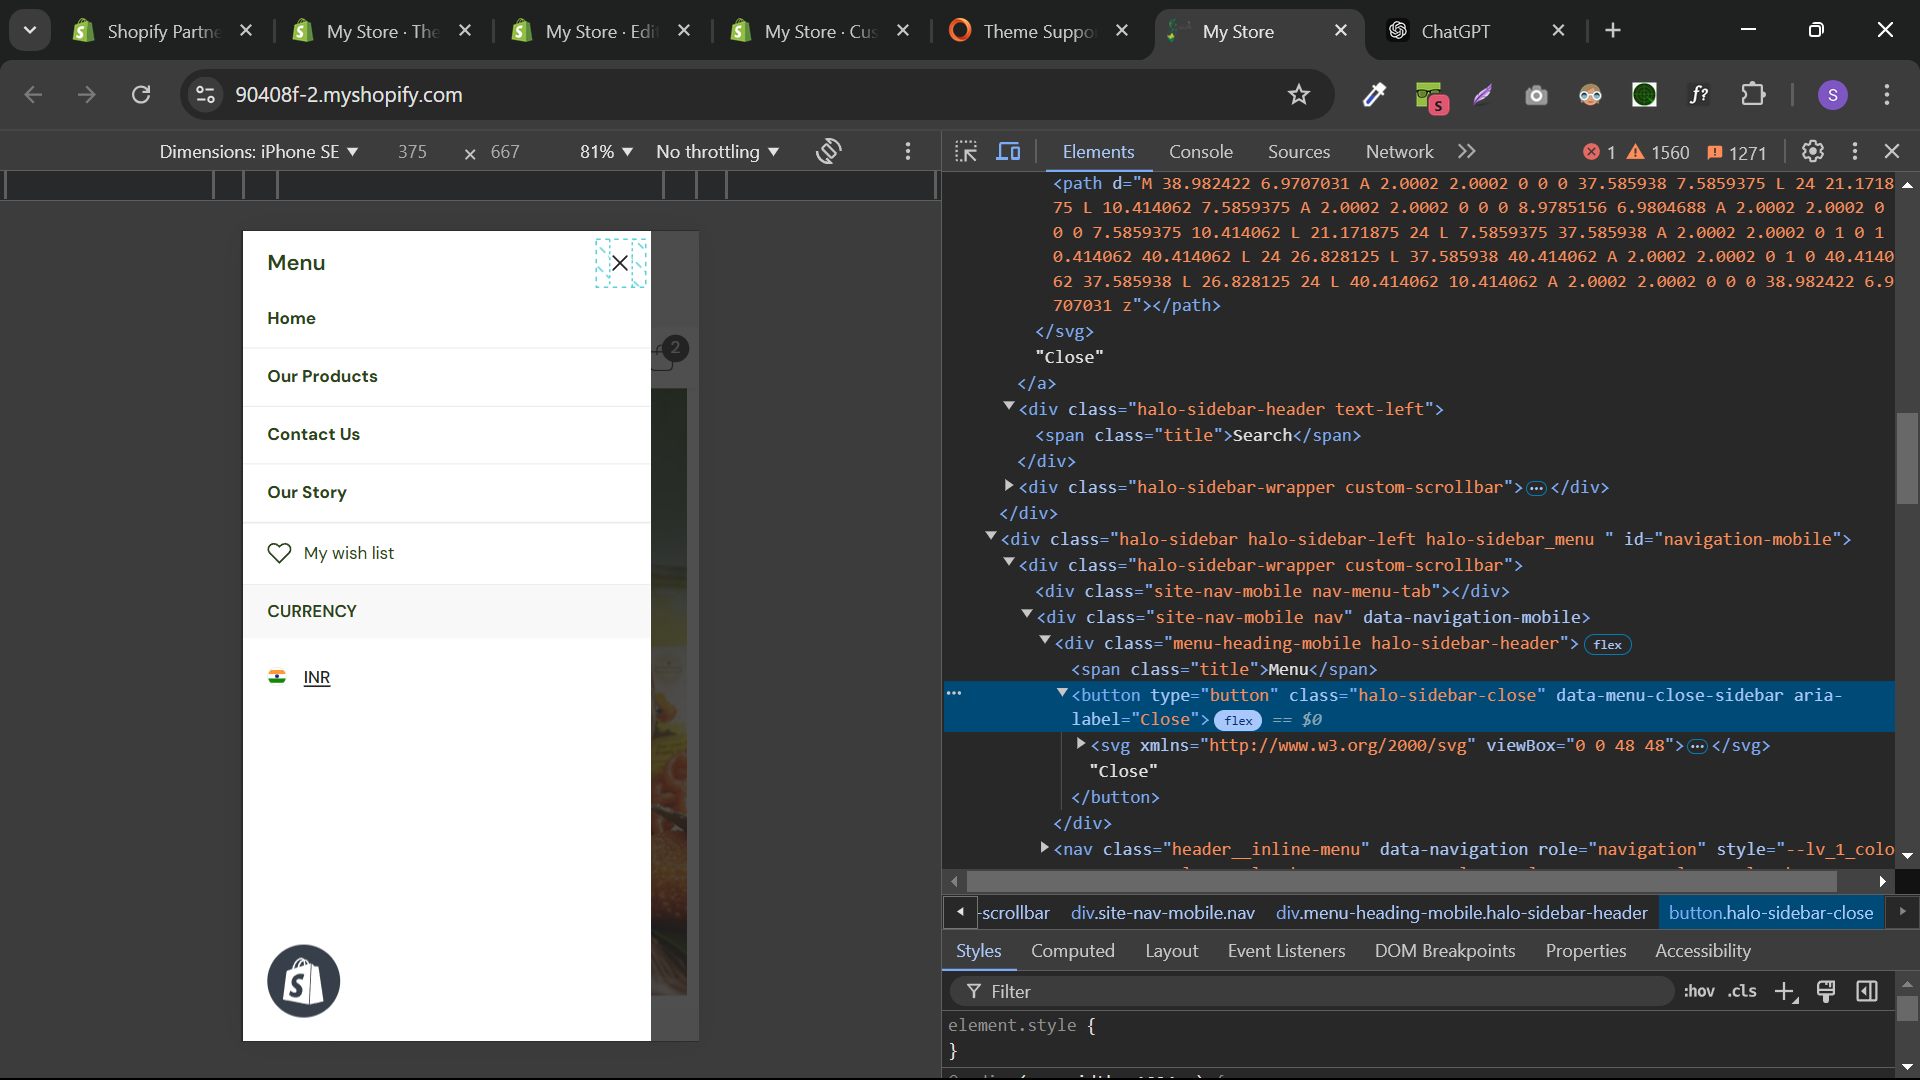Click the new style rule plus icon
Viewport: 1920px width, 1080px height.
tap(1785, 991)
